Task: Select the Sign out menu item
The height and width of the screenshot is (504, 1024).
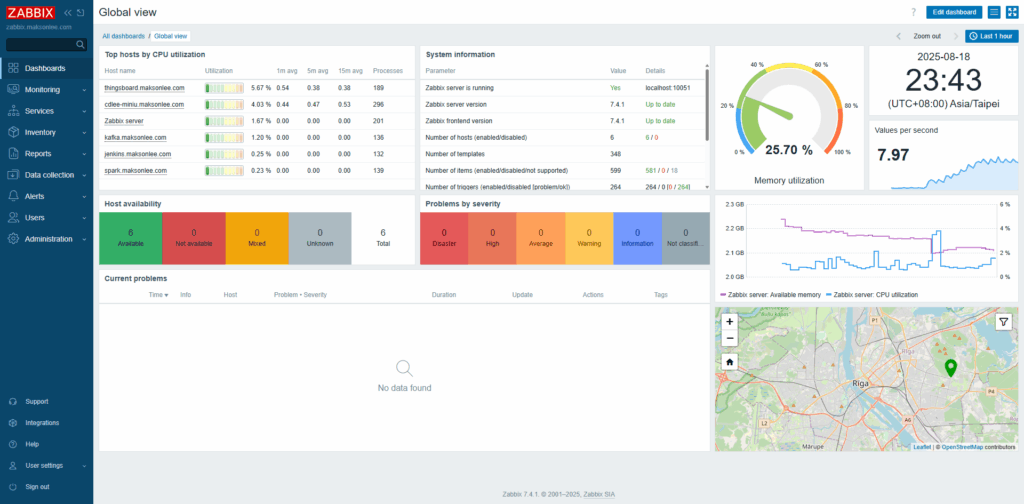Action: (x=46, y=487)
